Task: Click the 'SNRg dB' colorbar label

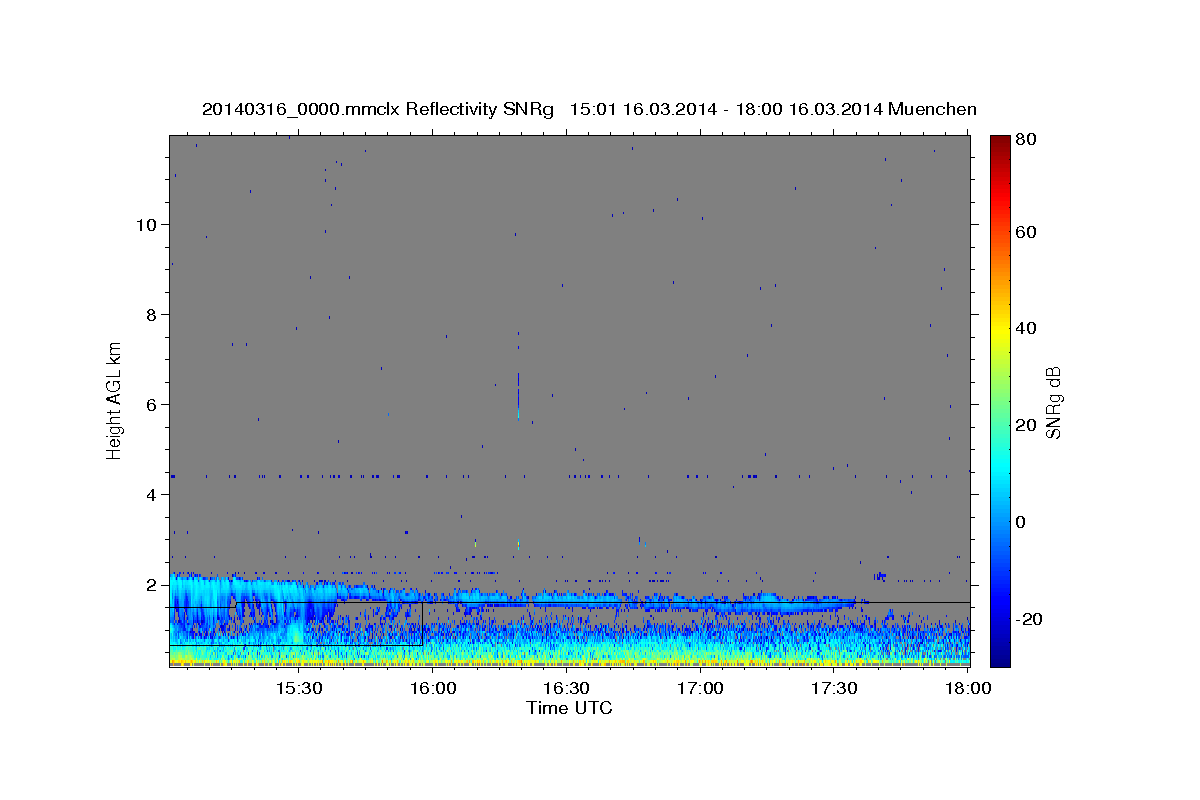Action: coord(1053,403)
